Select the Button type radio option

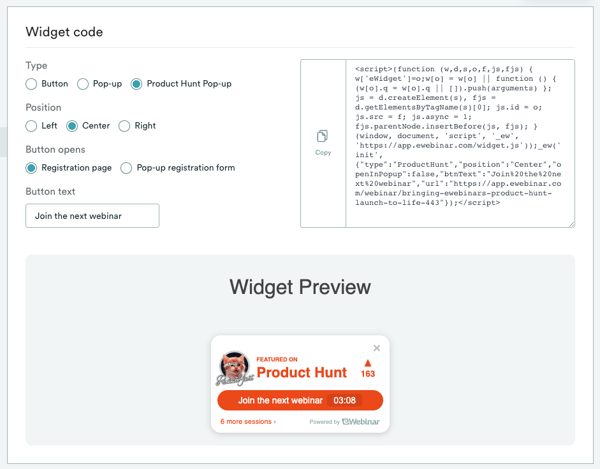click(x=32, y=84)
